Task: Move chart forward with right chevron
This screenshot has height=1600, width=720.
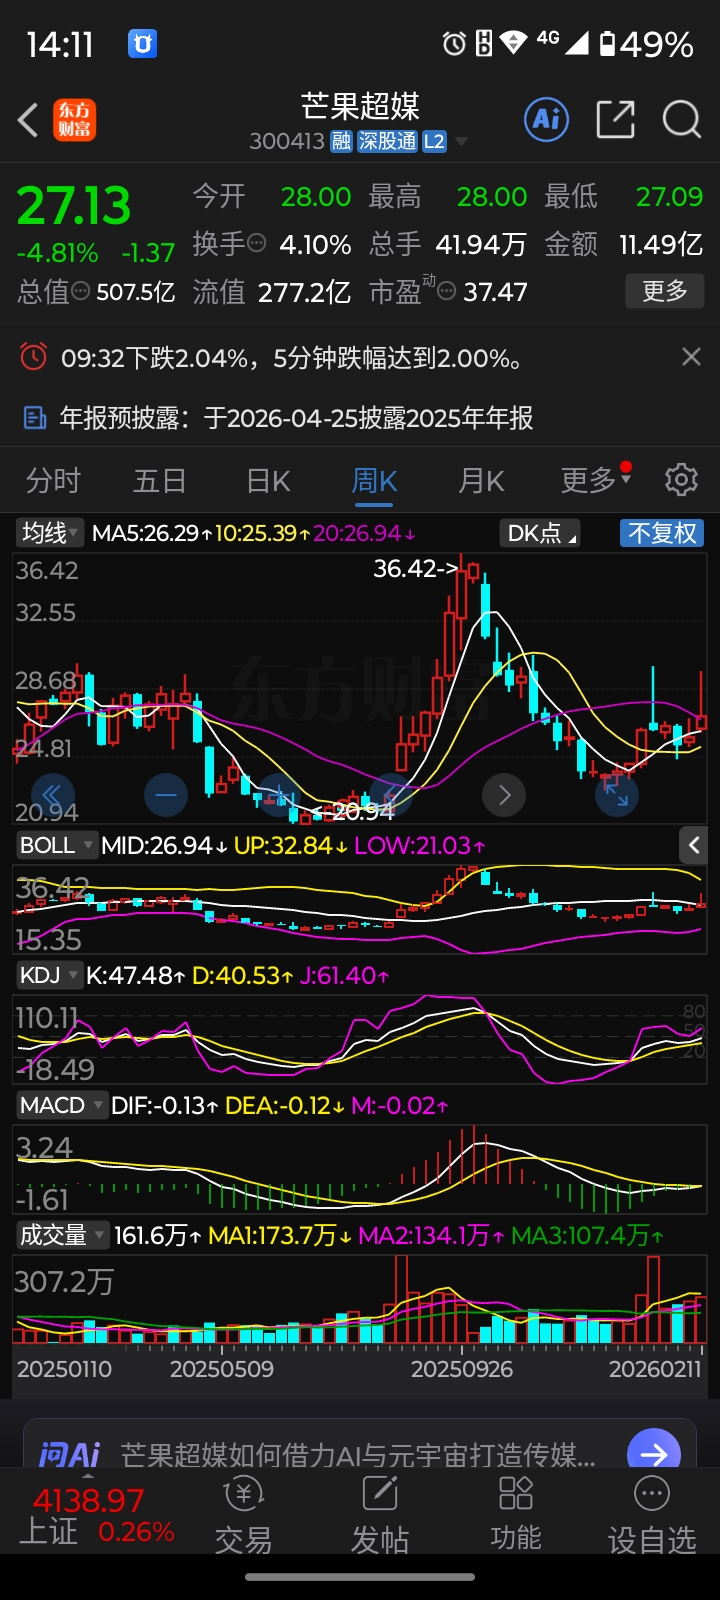Action: tap(504, 795)
